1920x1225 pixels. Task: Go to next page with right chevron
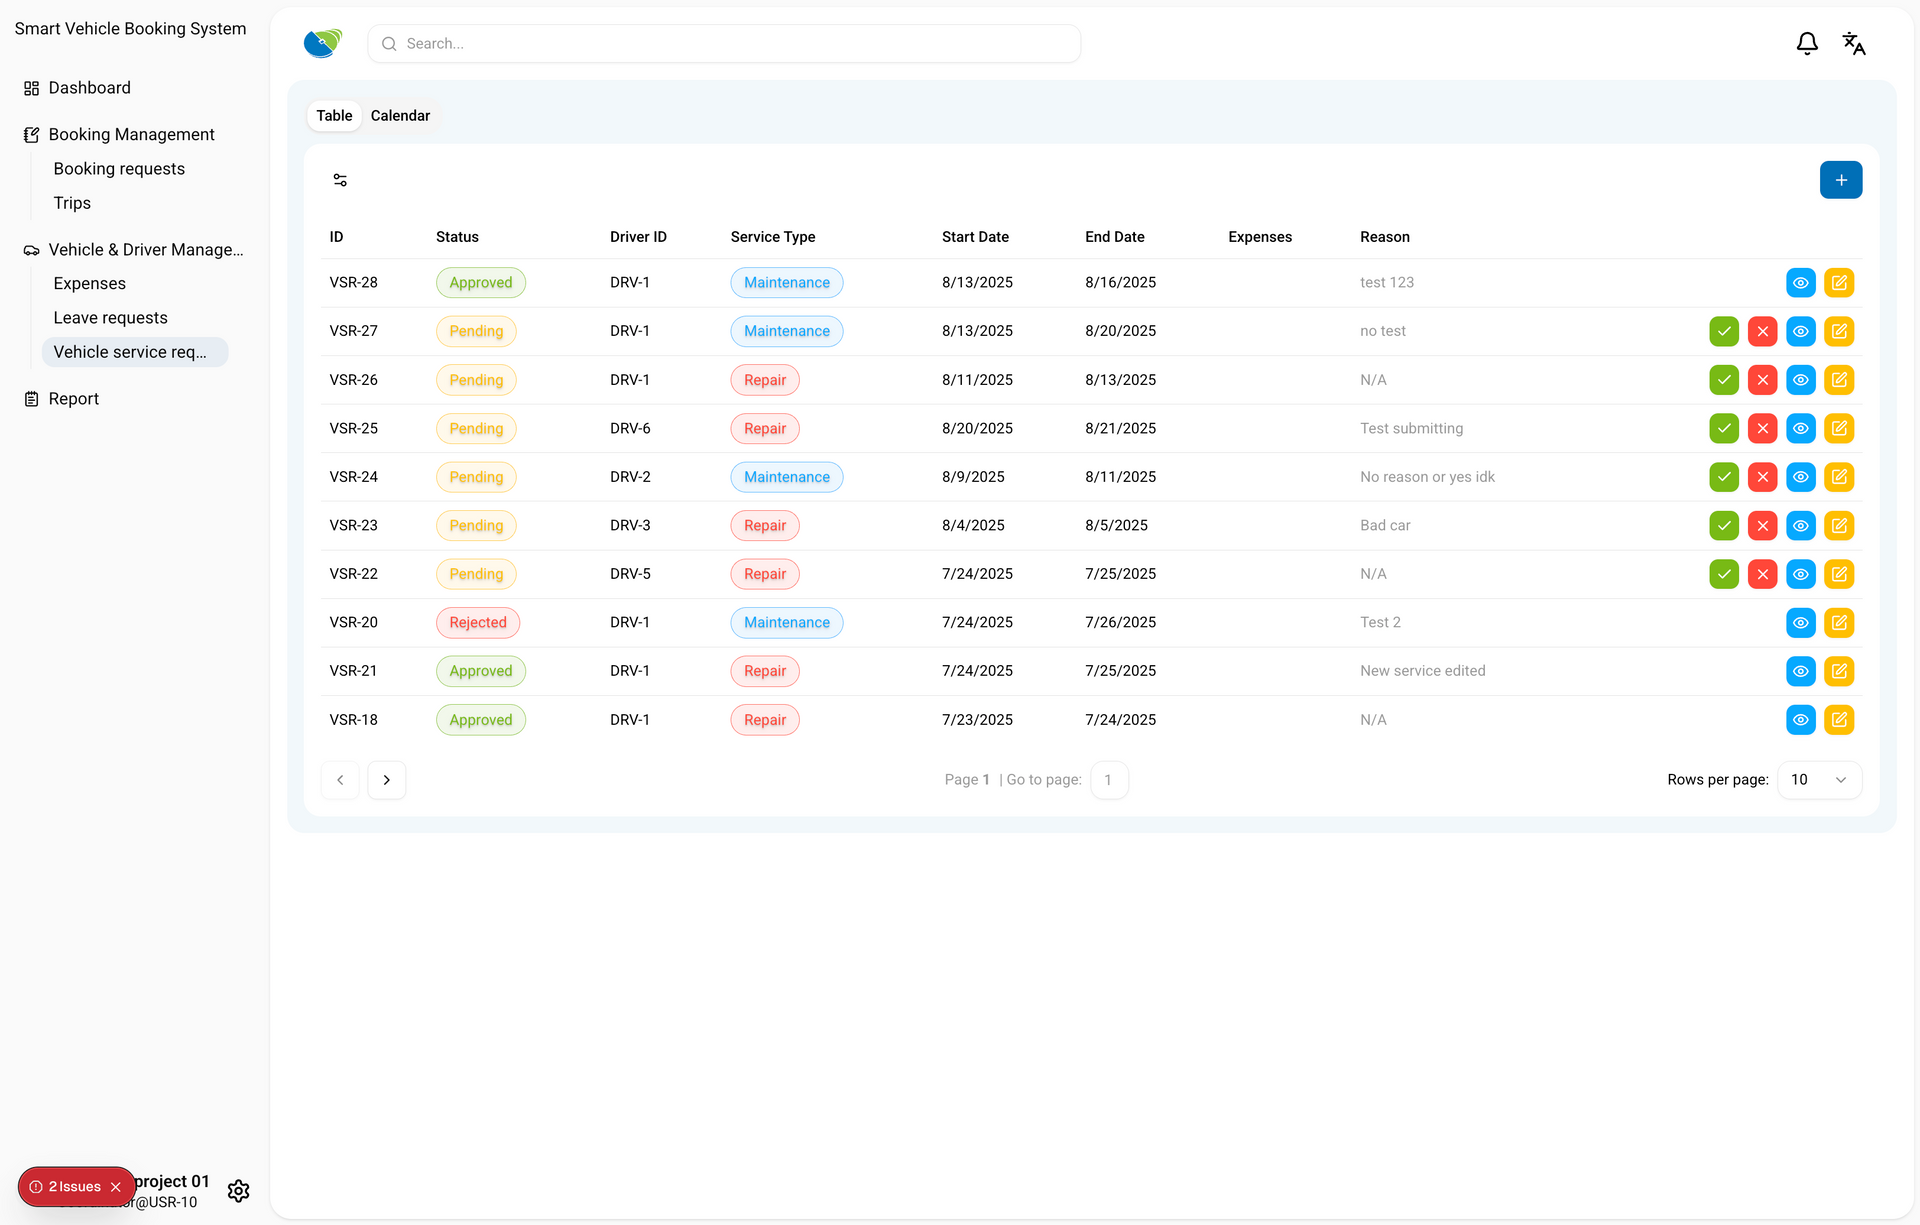(386, 780)
